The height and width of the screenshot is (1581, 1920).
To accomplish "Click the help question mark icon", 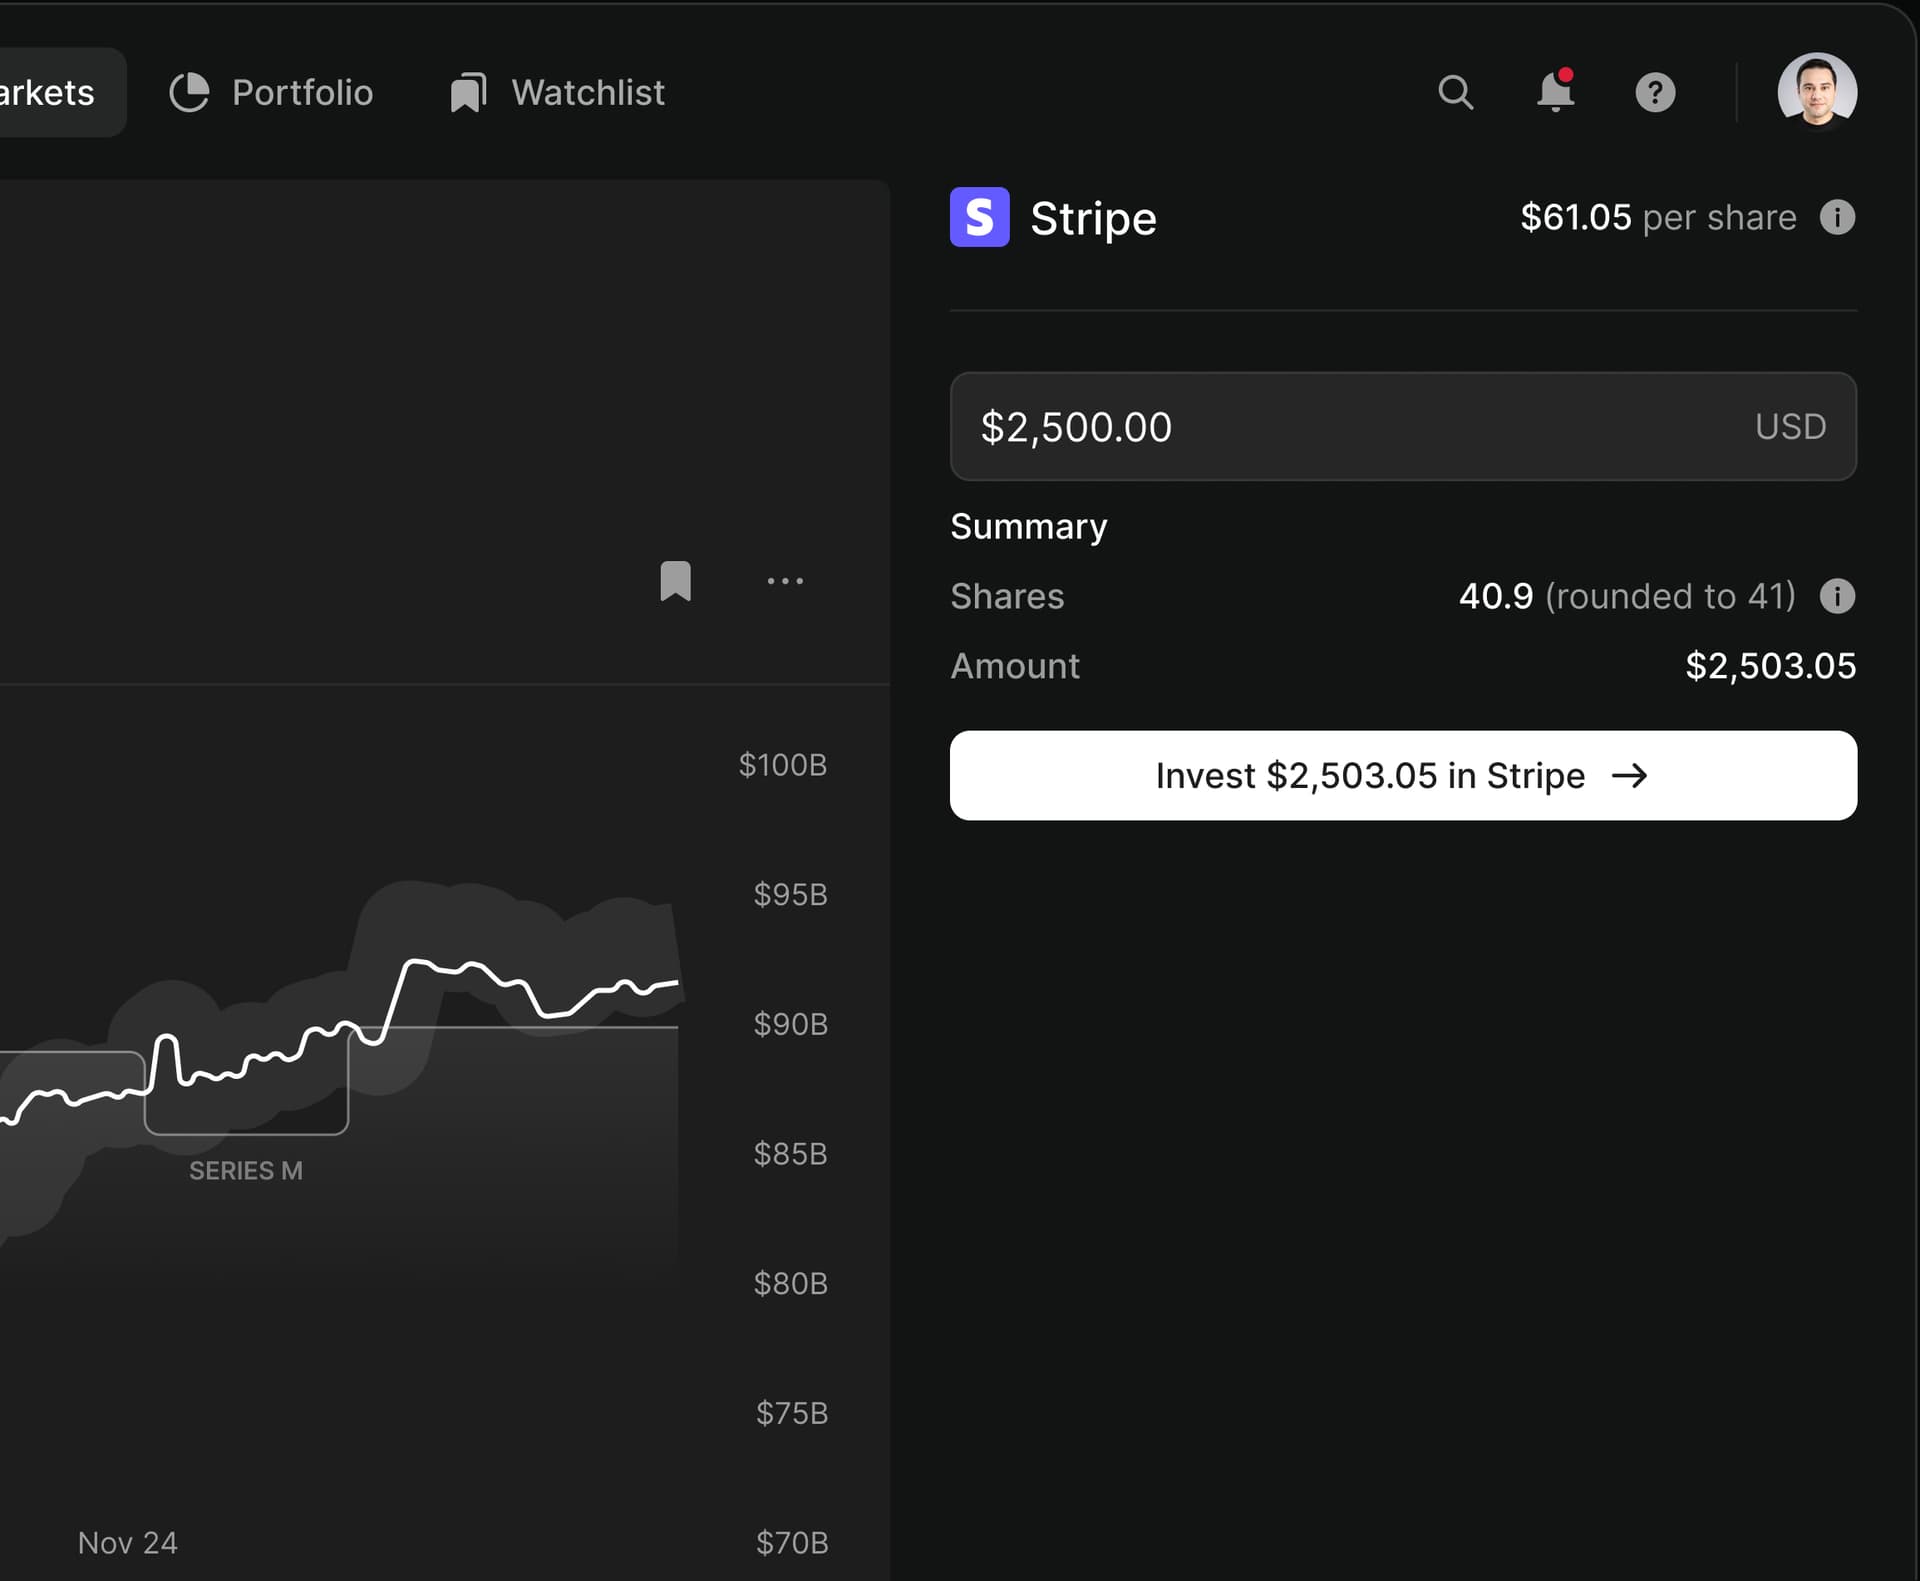I will [x=1655, y=92].
